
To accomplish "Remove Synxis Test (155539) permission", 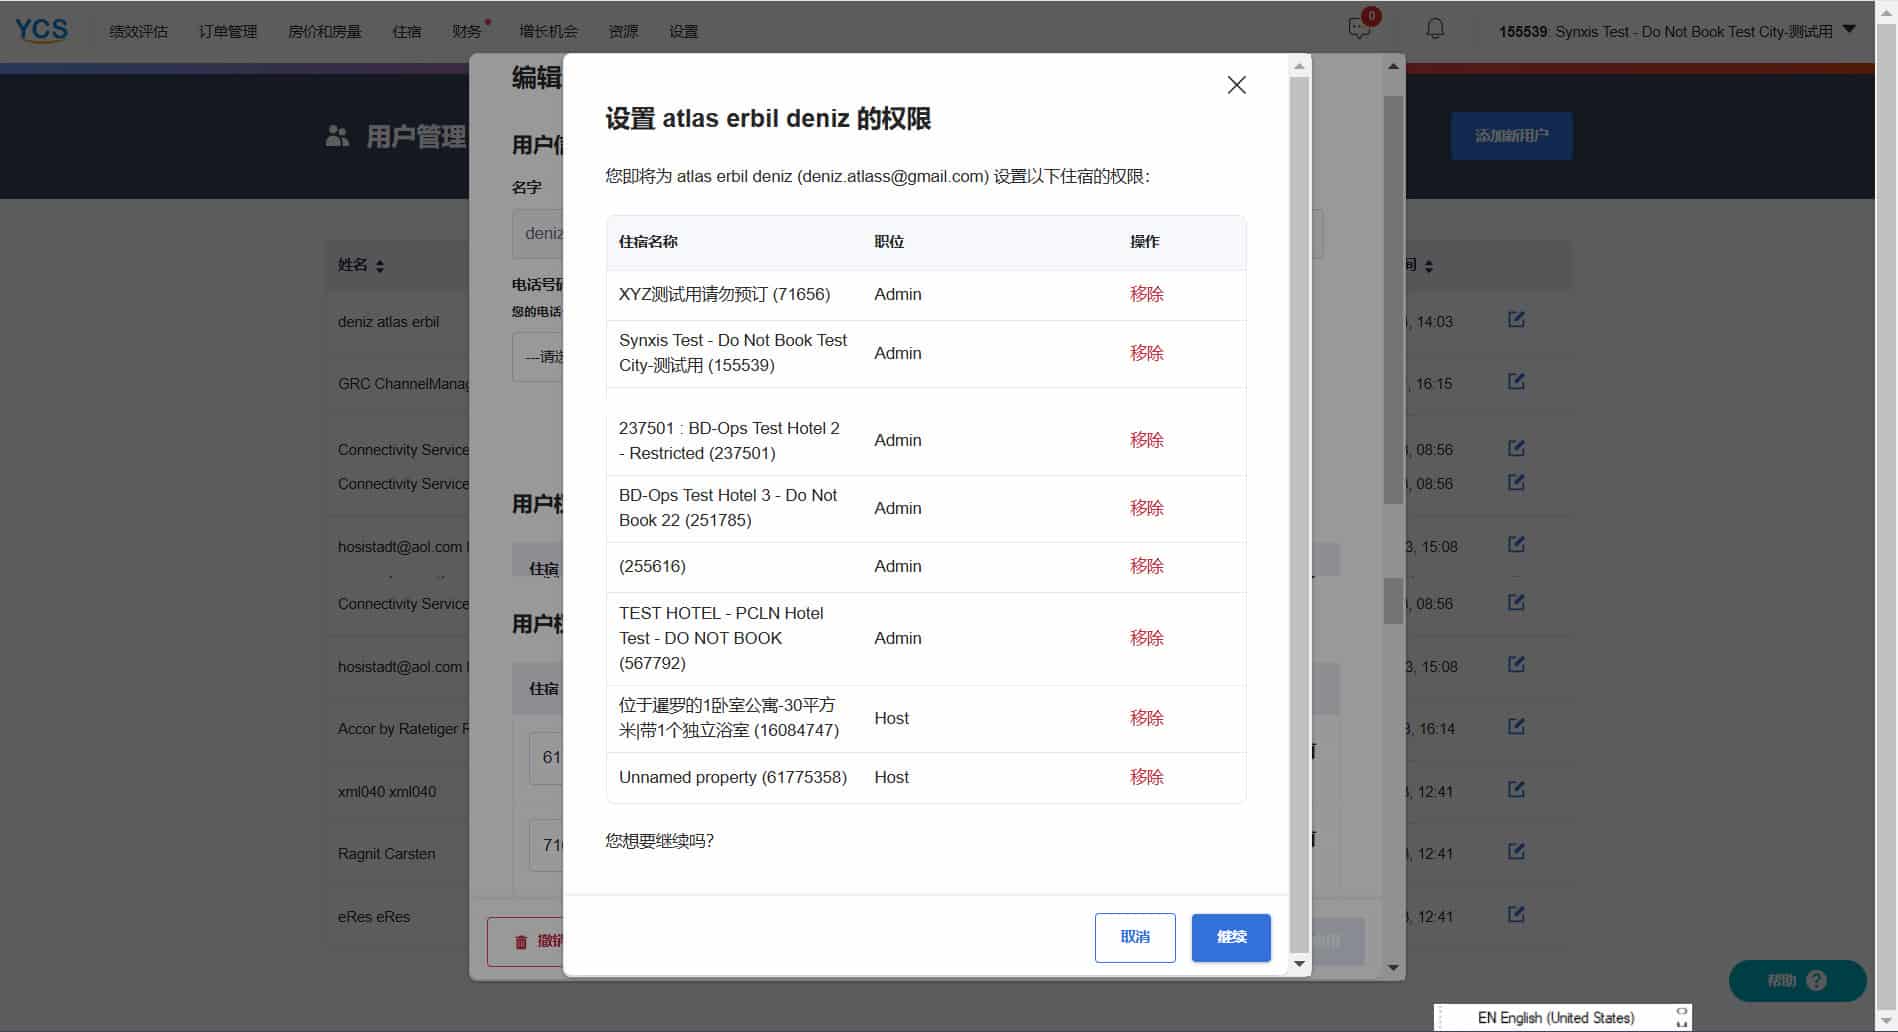I will 1146,353.
